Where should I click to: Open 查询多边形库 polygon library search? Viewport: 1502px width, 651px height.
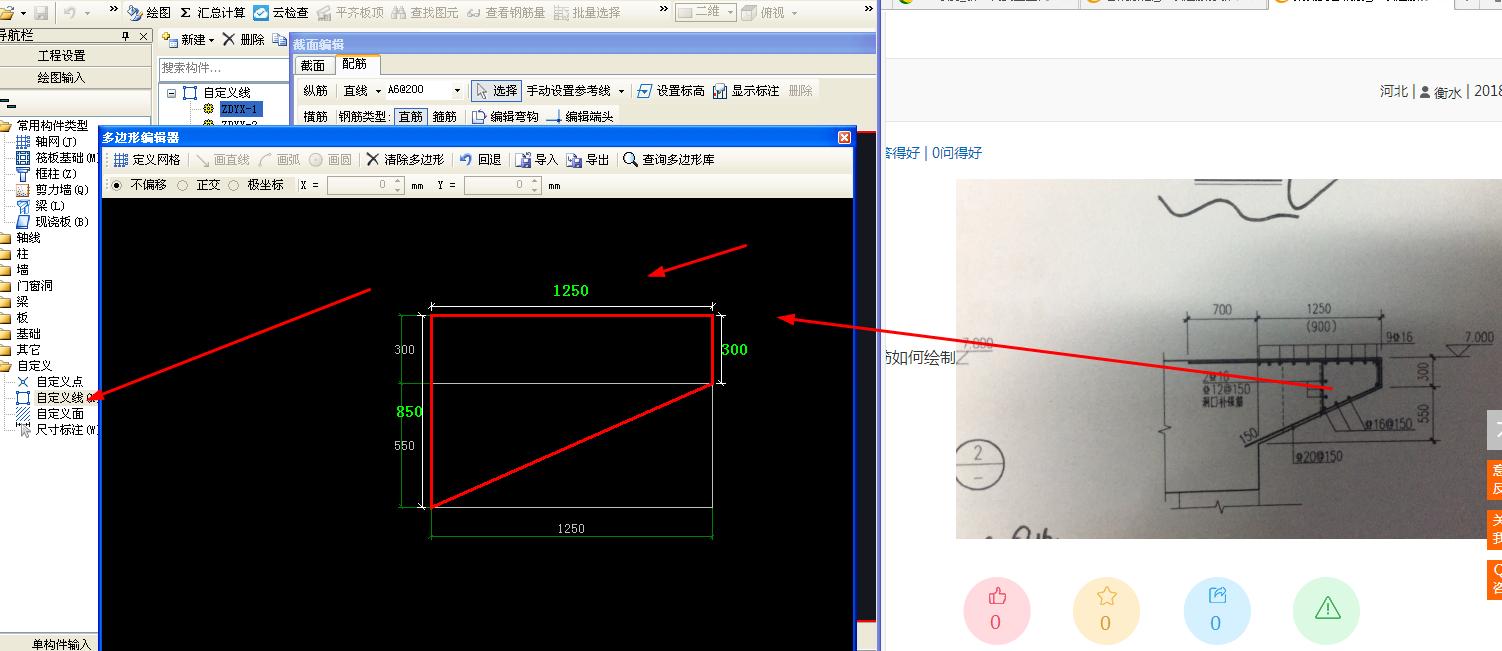(669, 159)
